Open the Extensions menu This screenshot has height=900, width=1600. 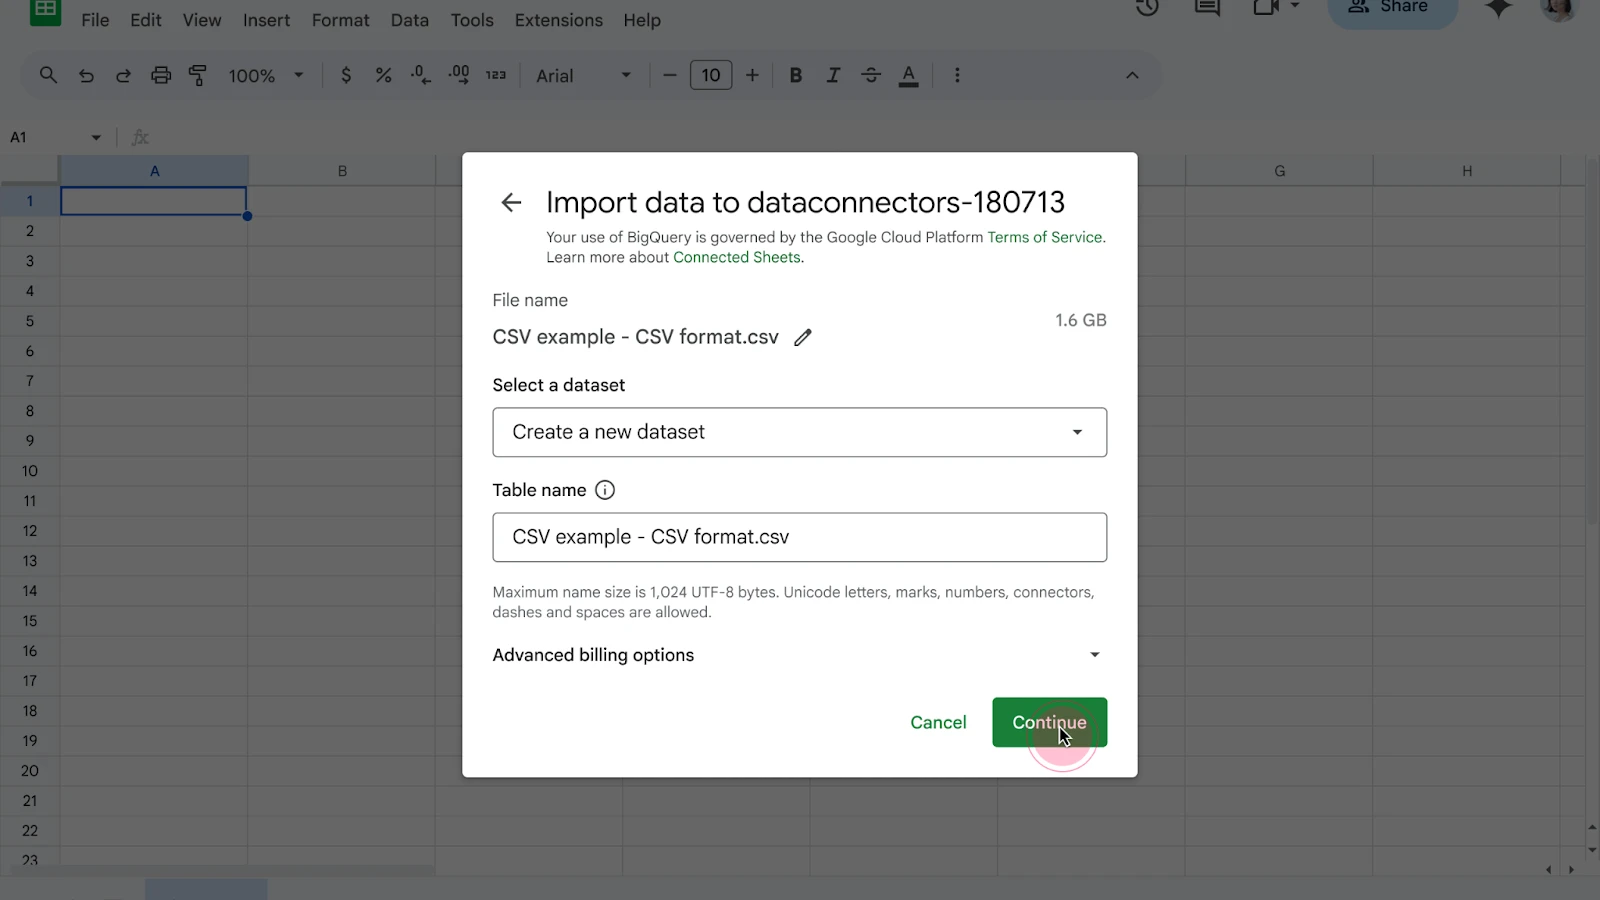click(x=558, y=20)
